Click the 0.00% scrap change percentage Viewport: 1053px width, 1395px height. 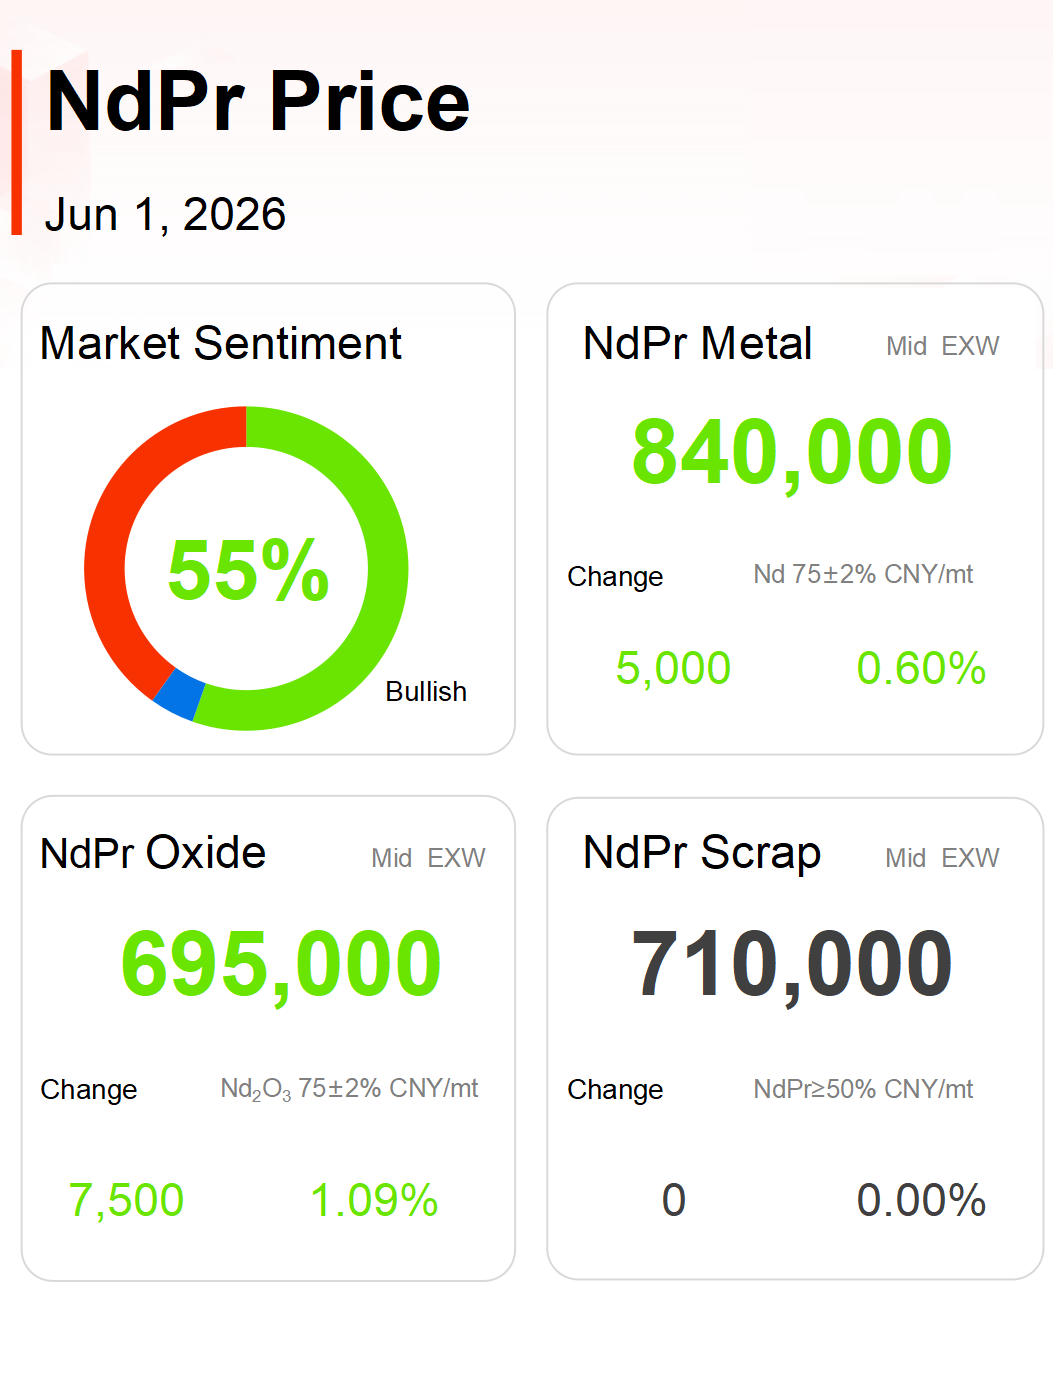click(x=921, y=1200)
